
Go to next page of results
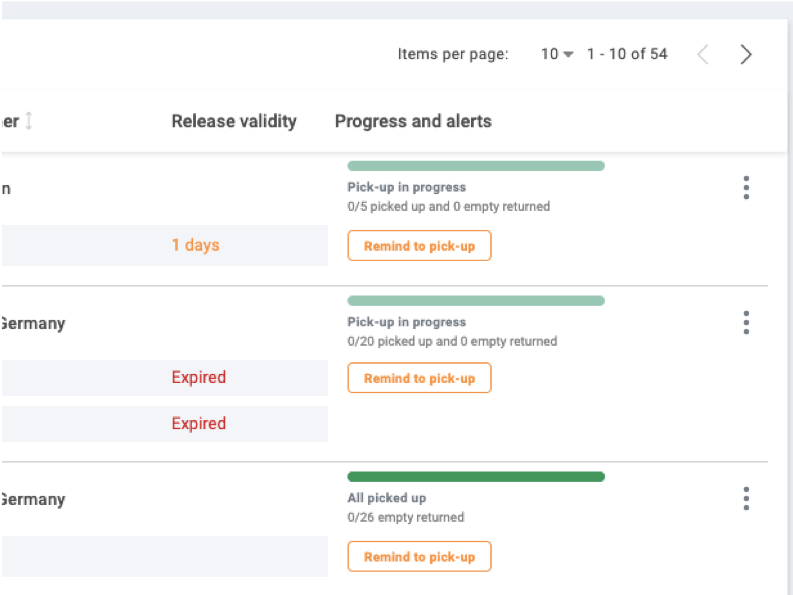click(746, 54)
